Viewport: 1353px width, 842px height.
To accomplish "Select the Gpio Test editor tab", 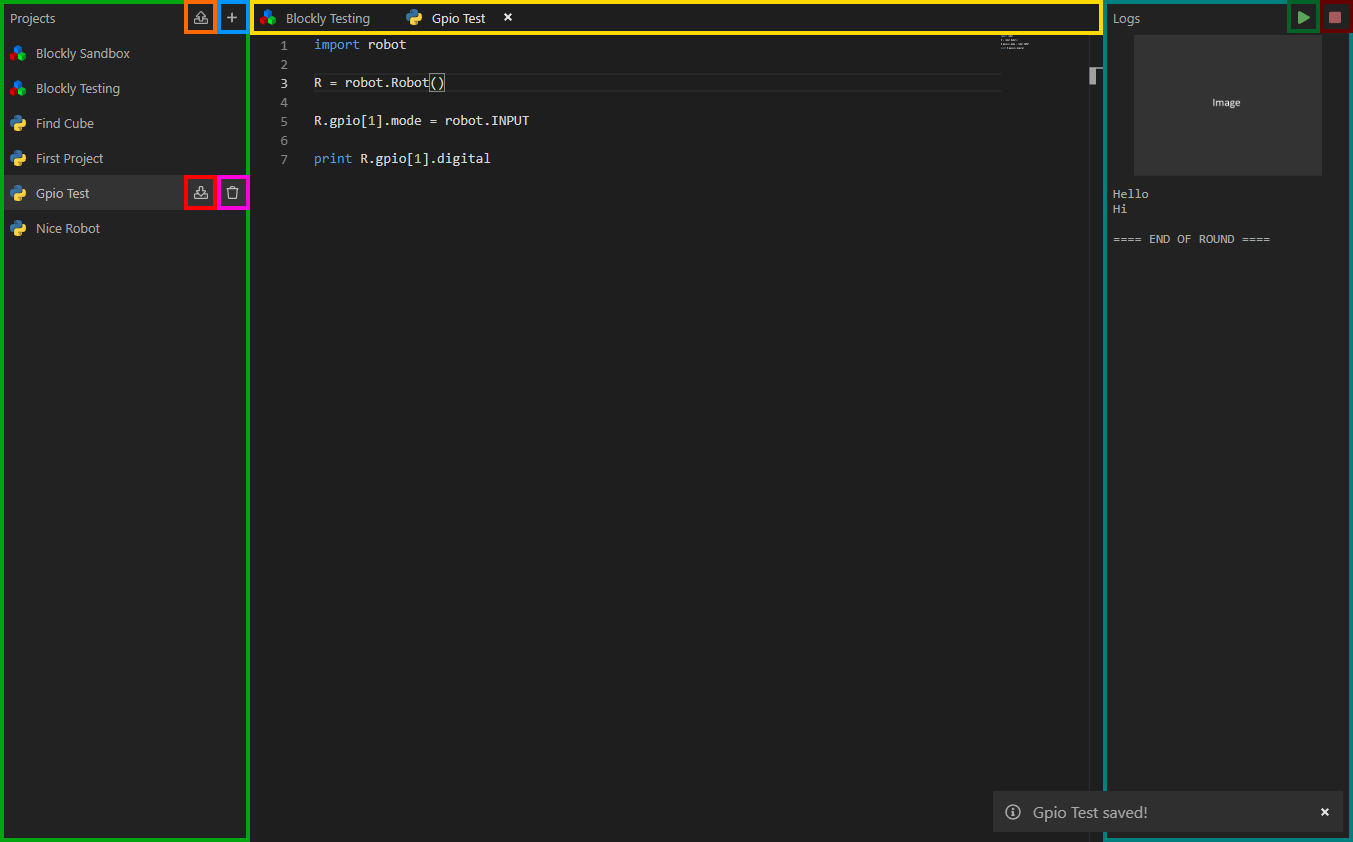I will [457, 17].
